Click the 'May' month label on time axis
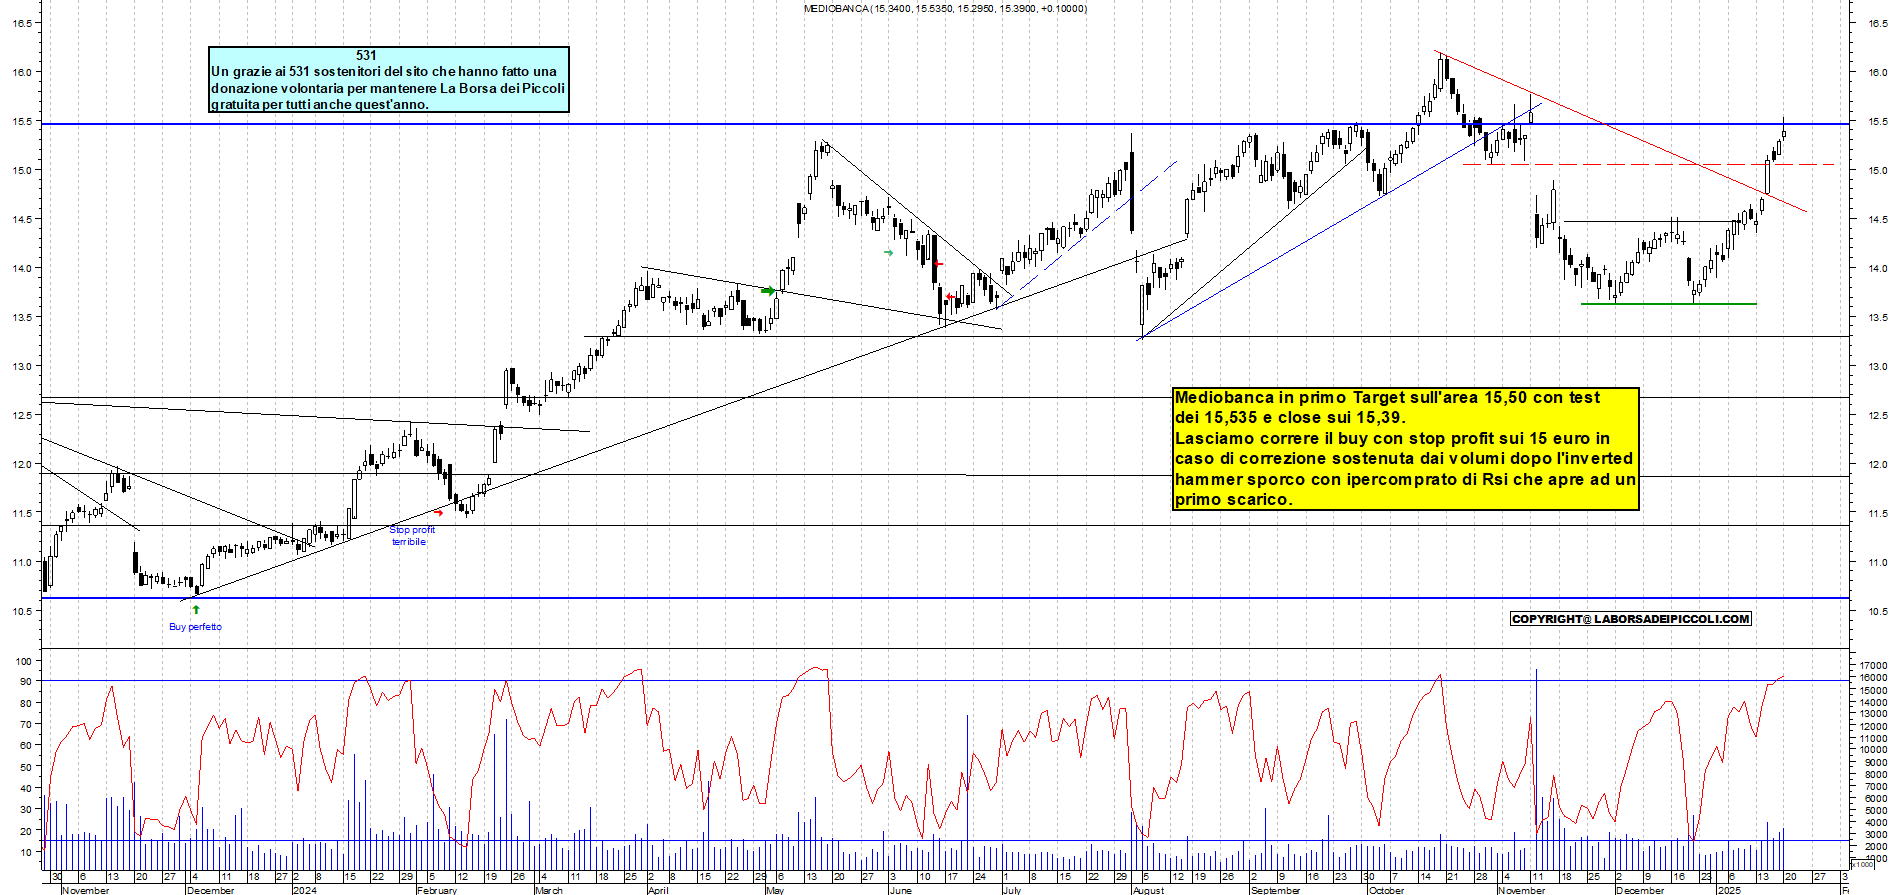The height and width of the screenshot is (895, 1890). (x=775, y=890)
